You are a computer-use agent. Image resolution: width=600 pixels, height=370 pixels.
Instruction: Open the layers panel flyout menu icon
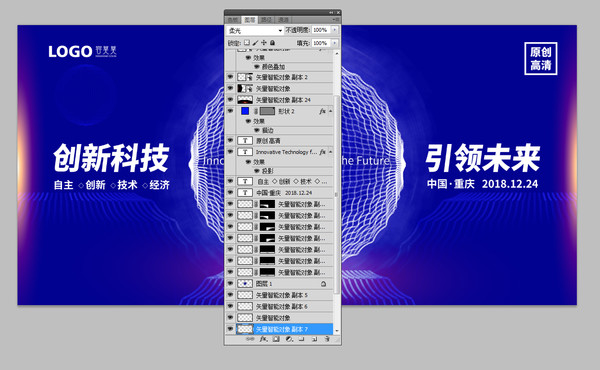[x=335, y=20]
